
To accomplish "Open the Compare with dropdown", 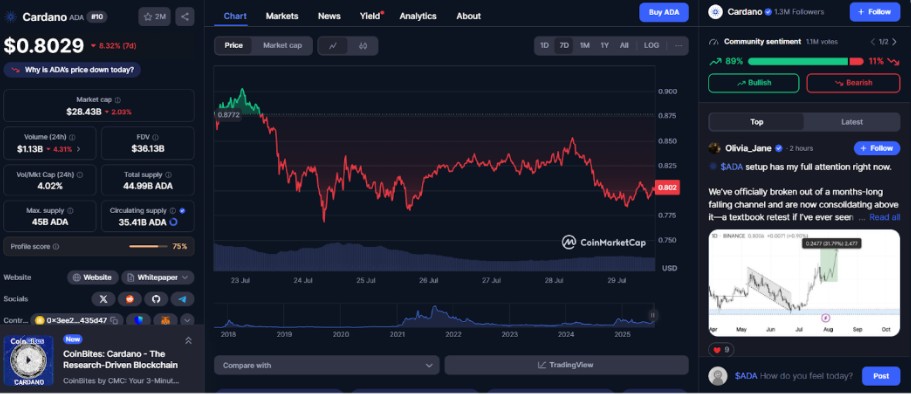I will click(x=327, y=365).
